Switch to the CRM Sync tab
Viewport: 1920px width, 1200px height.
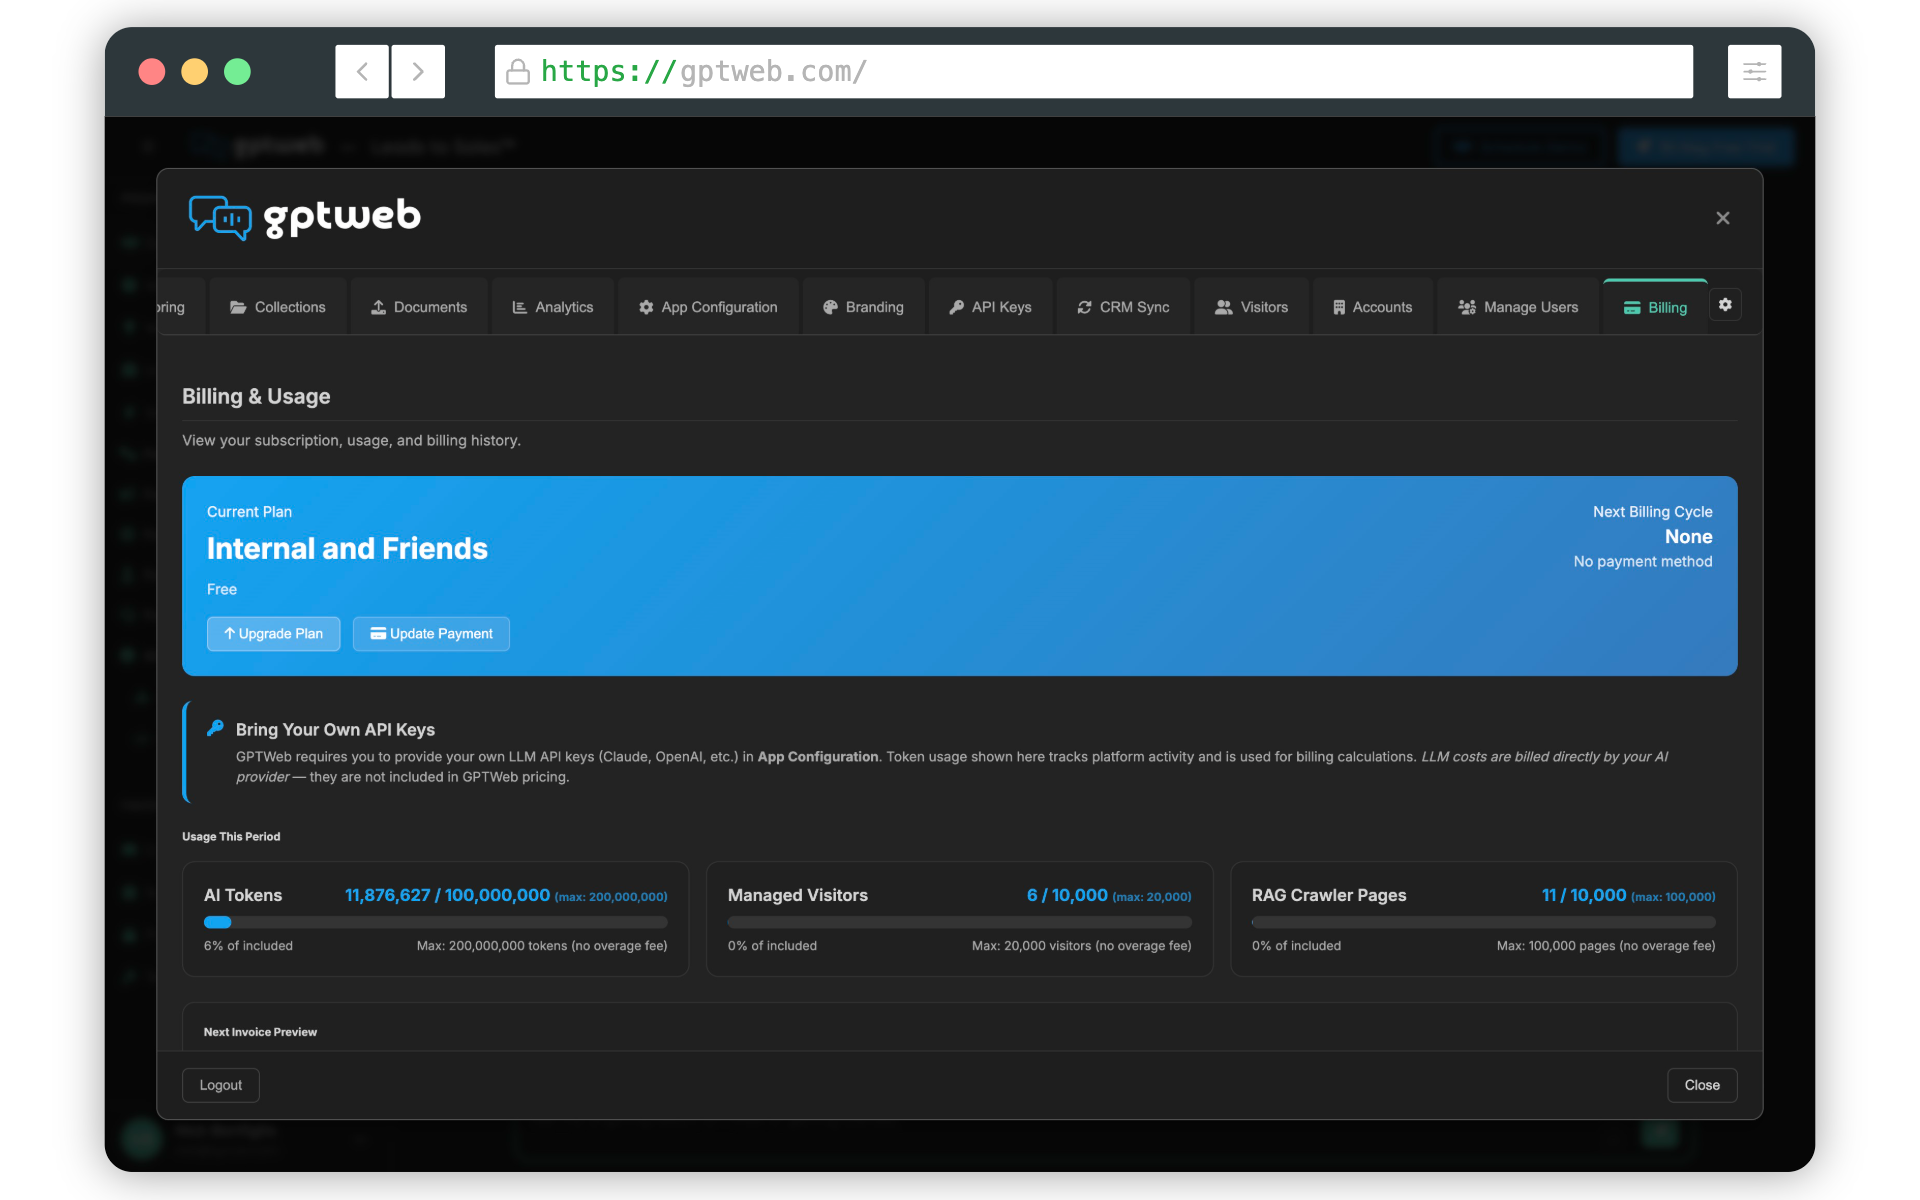tap(1123, 307)
